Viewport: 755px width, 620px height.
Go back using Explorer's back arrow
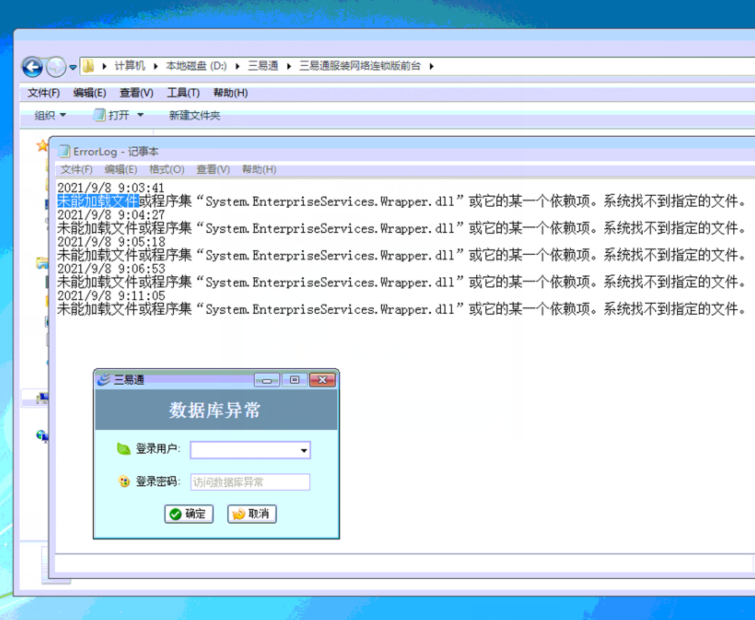32,67
